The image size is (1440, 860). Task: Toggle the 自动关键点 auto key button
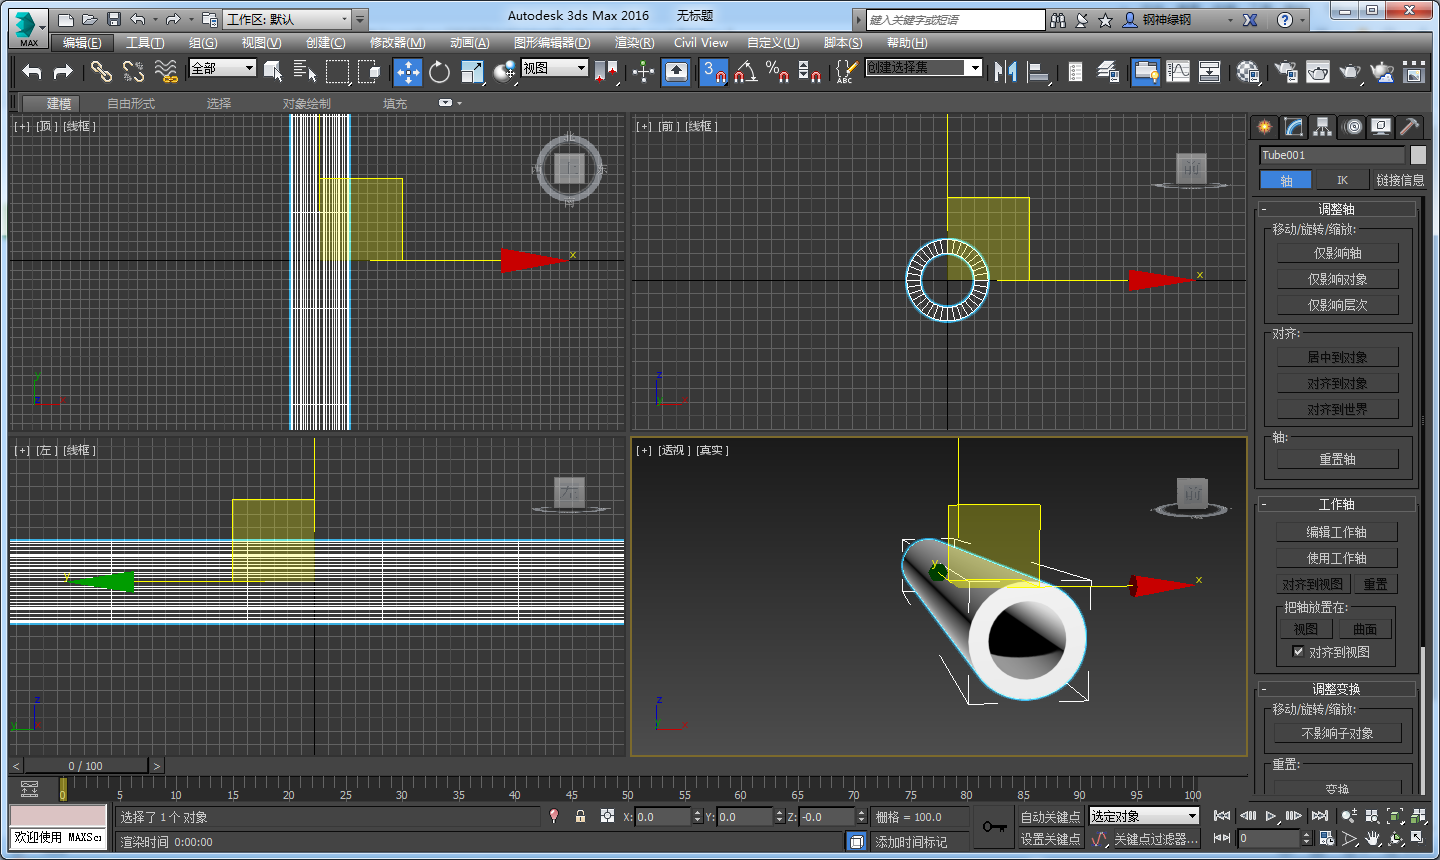click(1050, 817)
